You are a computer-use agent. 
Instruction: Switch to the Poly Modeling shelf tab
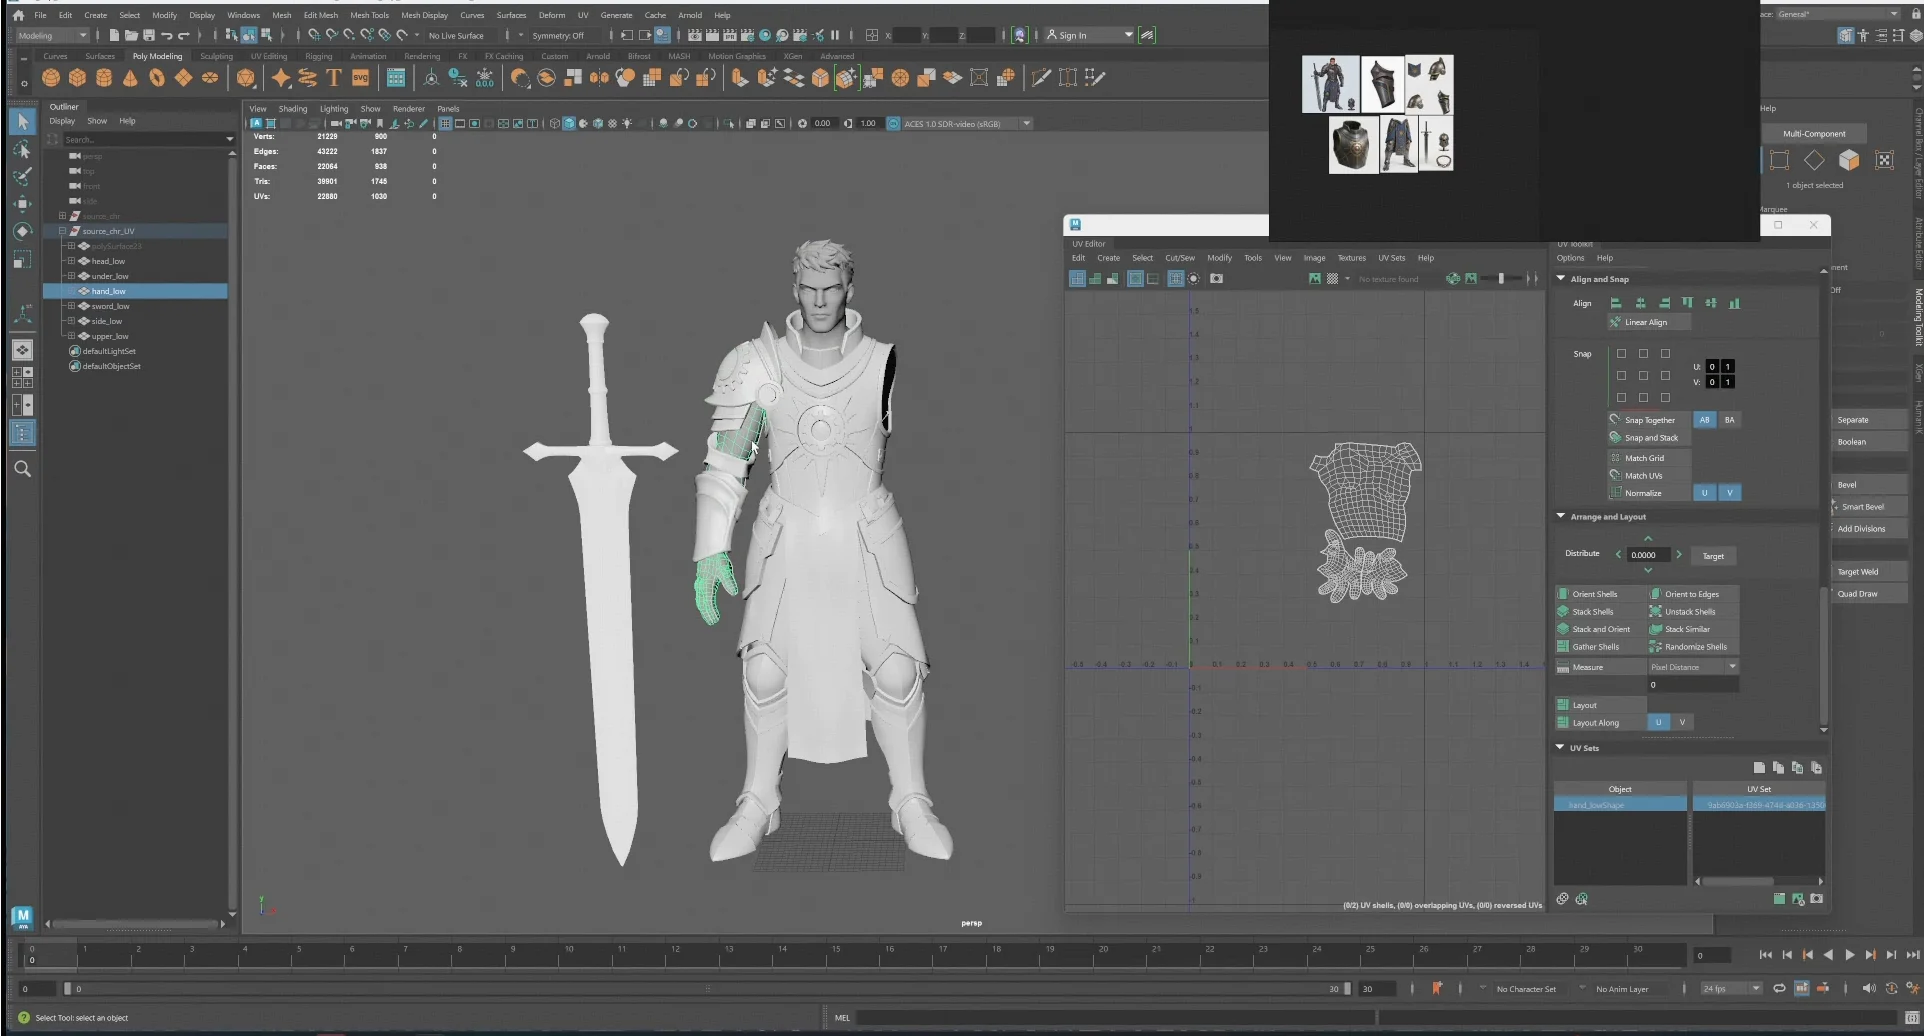tap(158, 56)
